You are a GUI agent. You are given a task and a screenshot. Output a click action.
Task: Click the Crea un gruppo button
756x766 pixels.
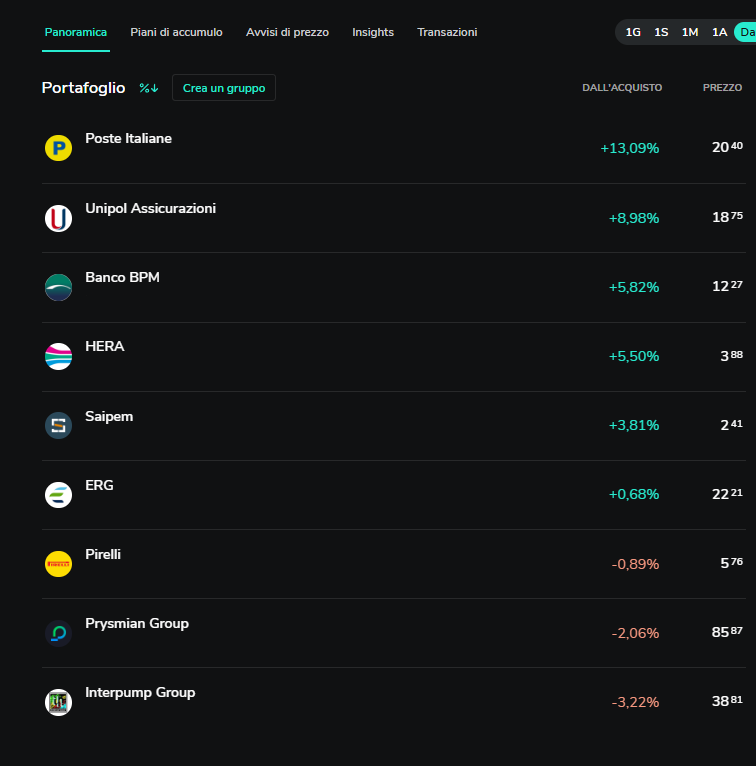pos(224,88)
